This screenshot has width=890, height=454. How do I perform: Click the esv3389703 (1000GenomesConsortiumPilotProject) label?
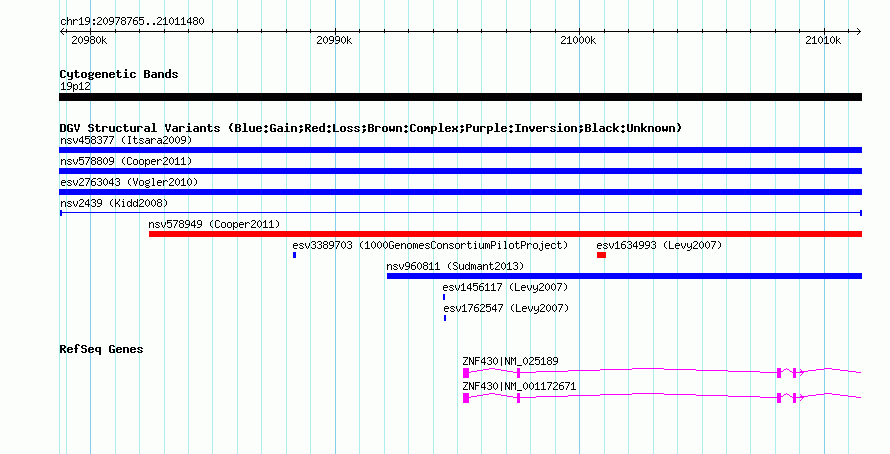(430, 245)
